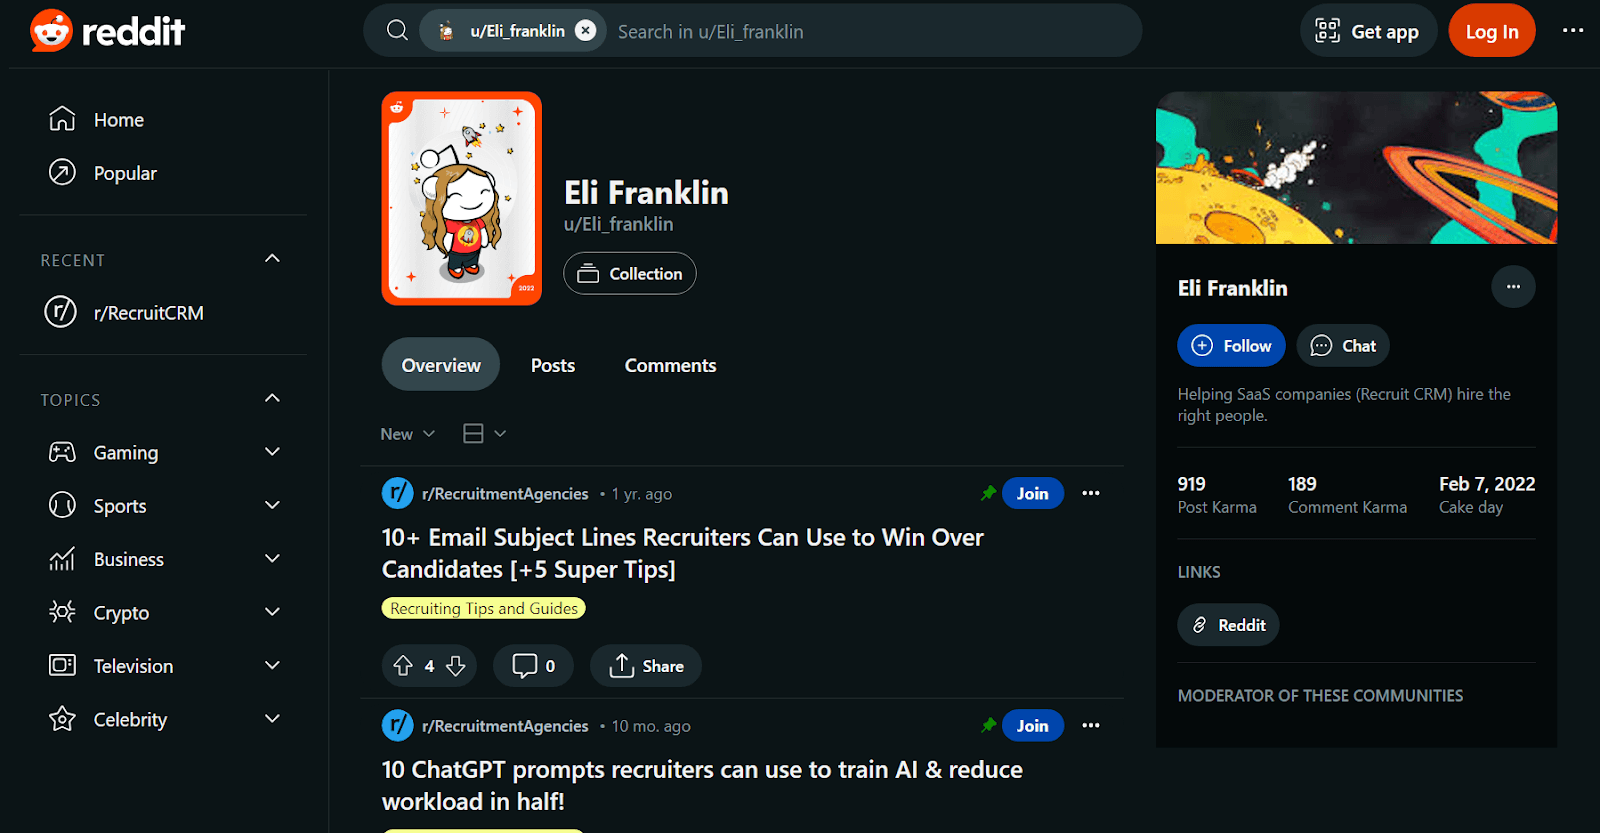
Task: Expand the Gaming topic
Action: pos(272,452)
